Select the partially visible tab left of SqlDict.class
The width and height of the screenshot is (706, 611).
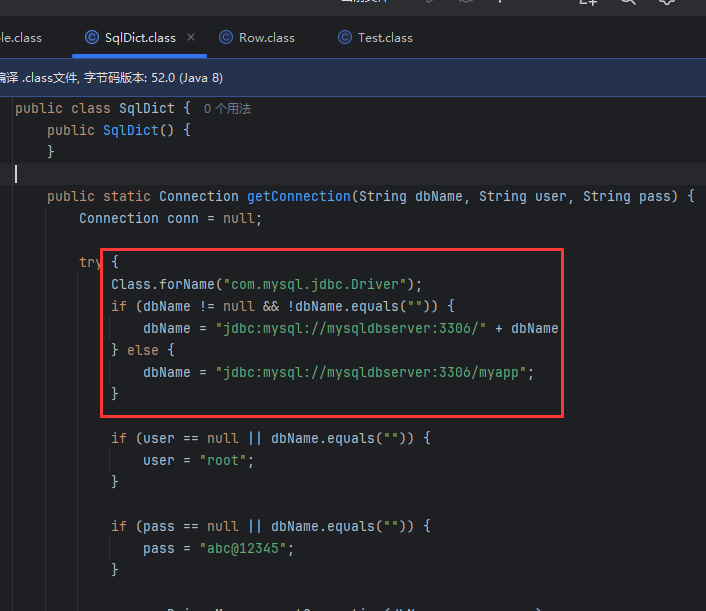pos(20,38)
